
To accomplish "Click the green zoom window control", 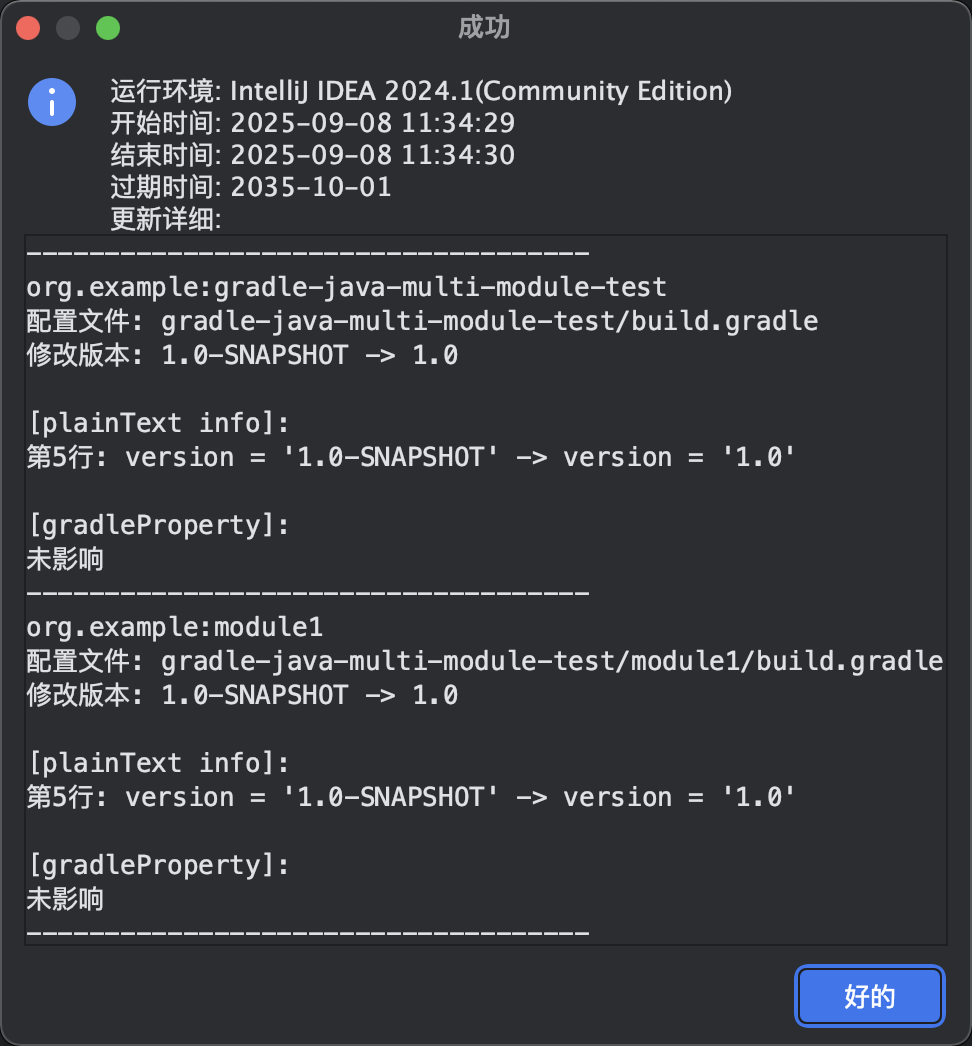I will (107, 27).
